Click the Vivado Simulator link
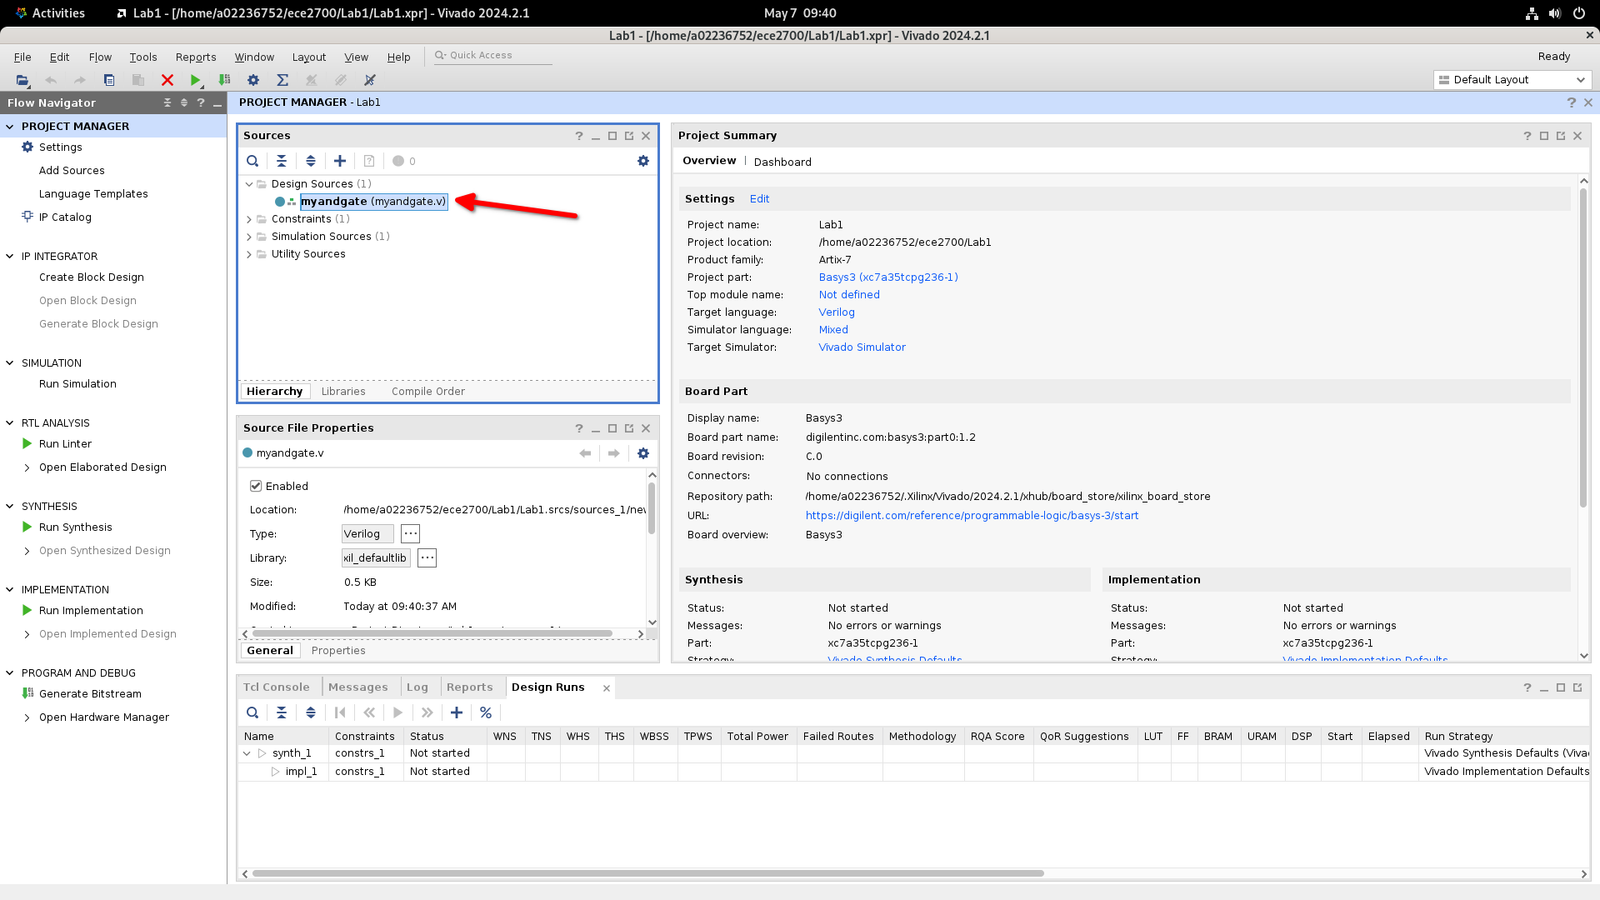 click(x=862, y=347)
